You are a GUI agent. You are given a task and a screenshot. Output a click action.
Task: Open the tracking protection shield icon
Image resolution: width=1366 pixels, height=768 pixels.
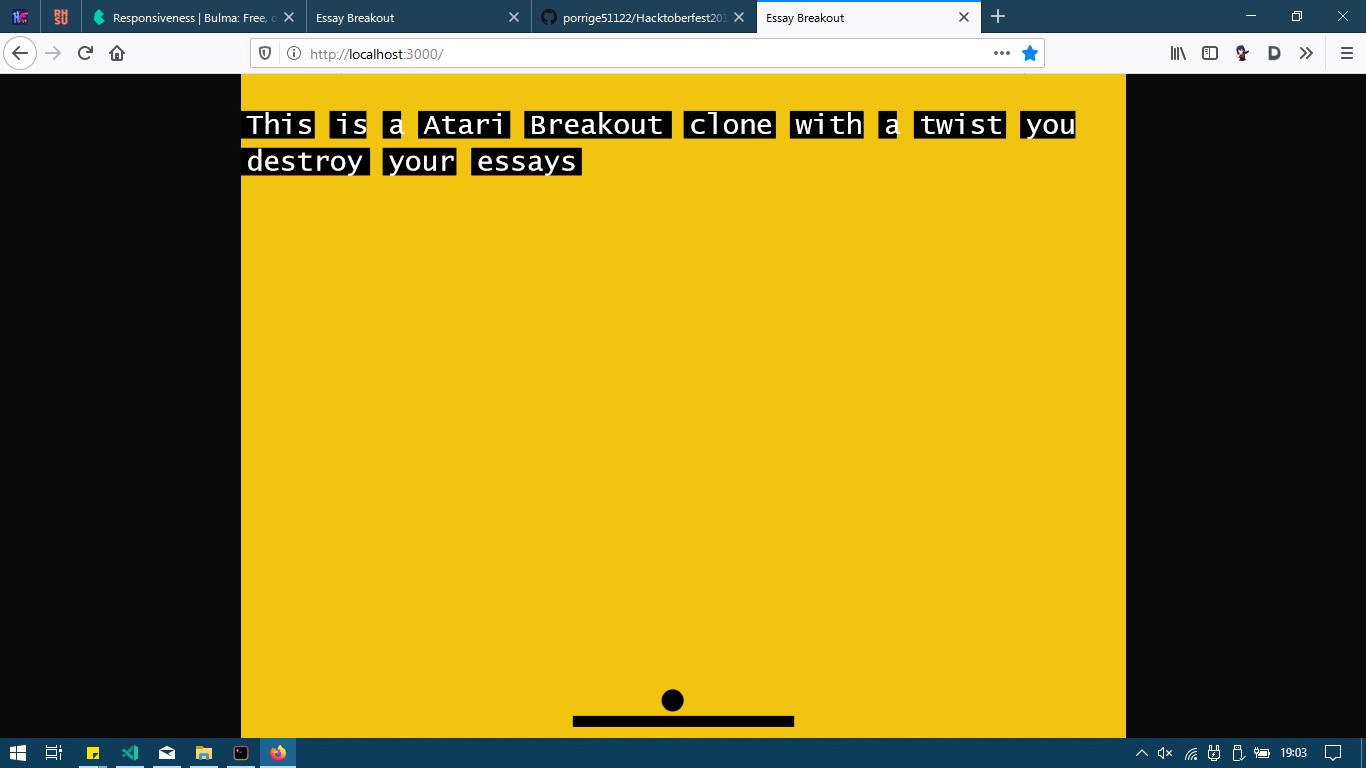tap(265, 53)
